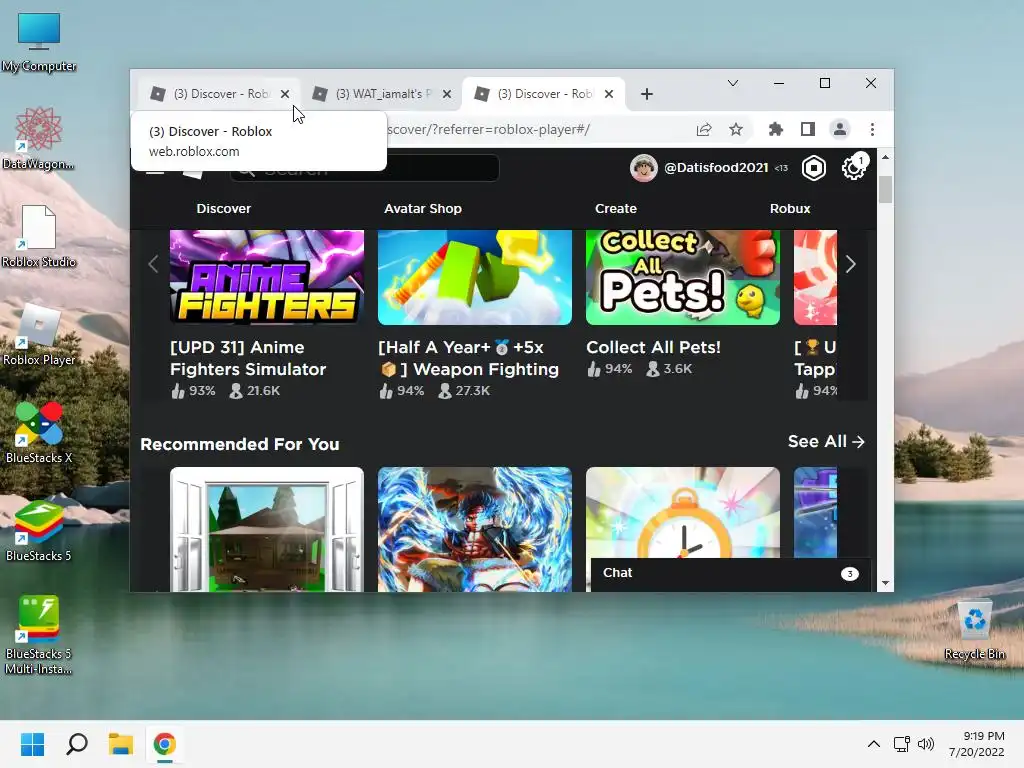
Task: Close the active Discover - Roblox tab
Action: [609, 94]
